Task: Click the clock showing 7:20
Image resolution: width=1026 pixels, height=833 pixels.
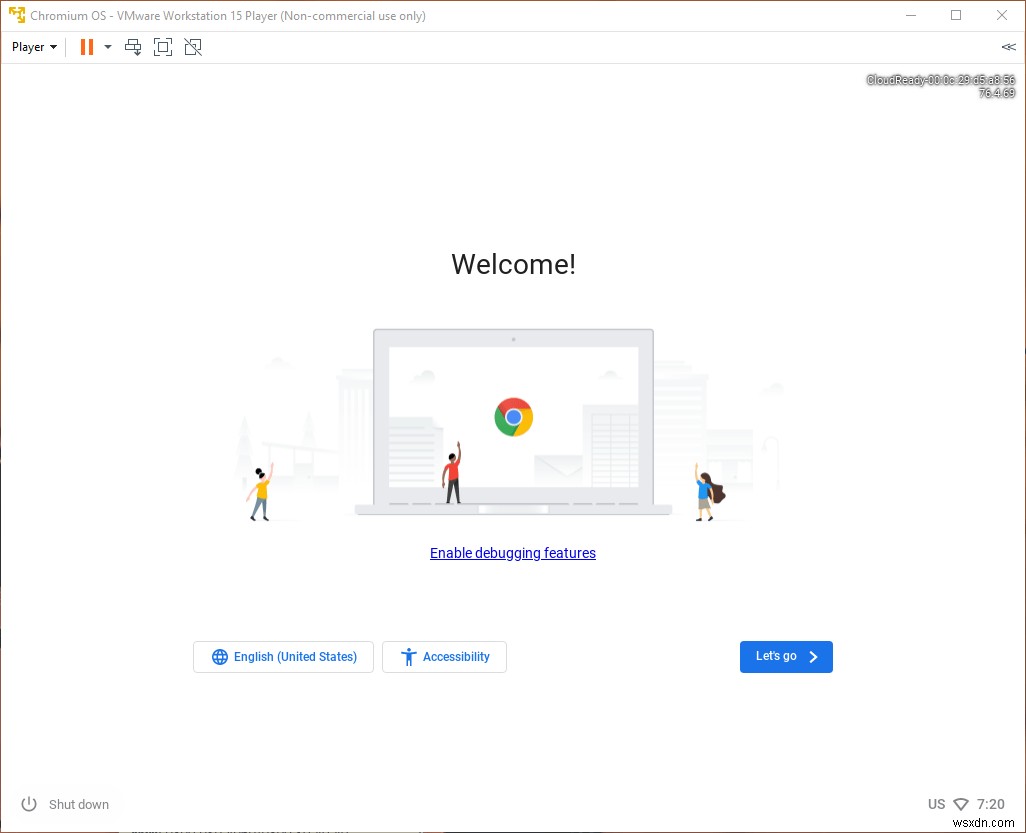Action: [990, 804]
